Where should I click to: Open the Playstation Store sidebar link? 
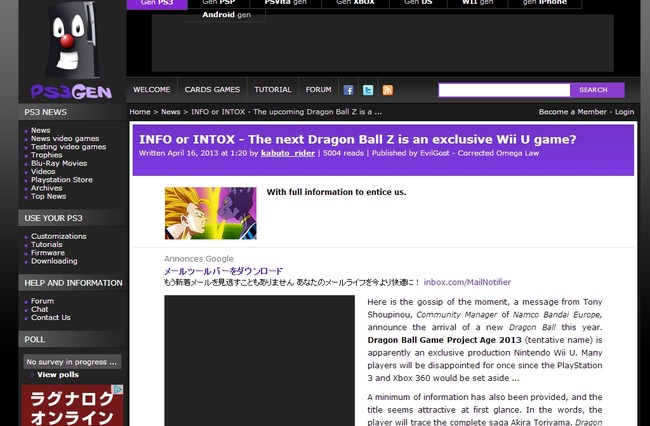pyautogui.click(x=62, y=180)
